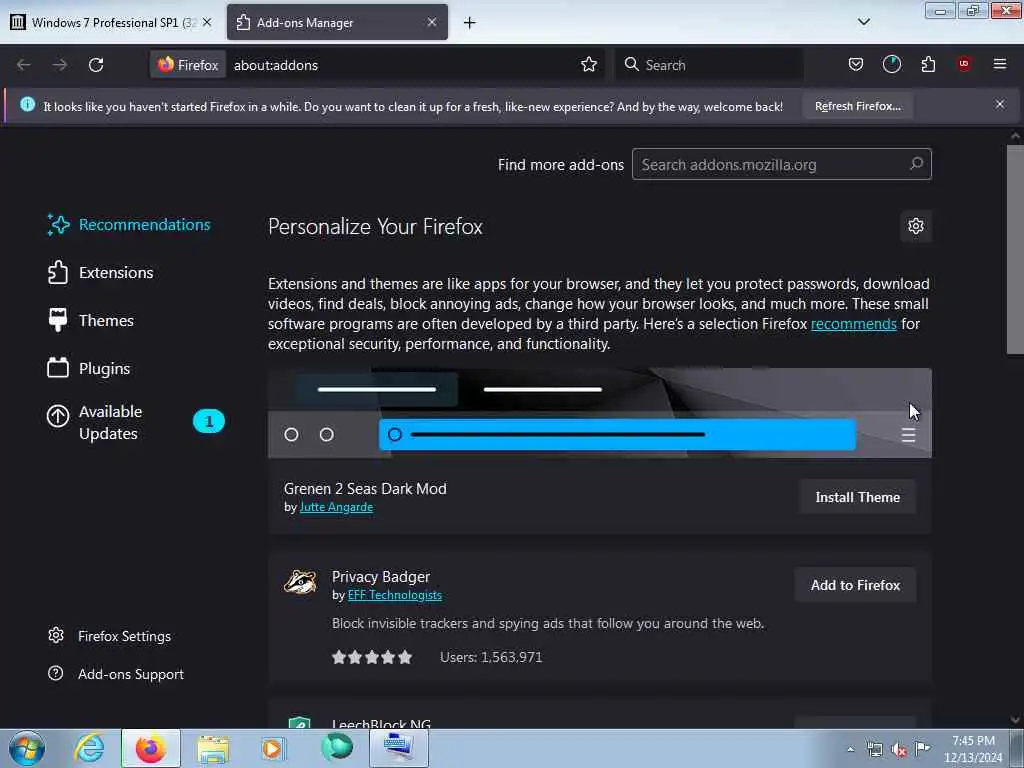Select the Add-ons Manager tab
Screen dimensions: 1024x768
(x=337, y=22)
